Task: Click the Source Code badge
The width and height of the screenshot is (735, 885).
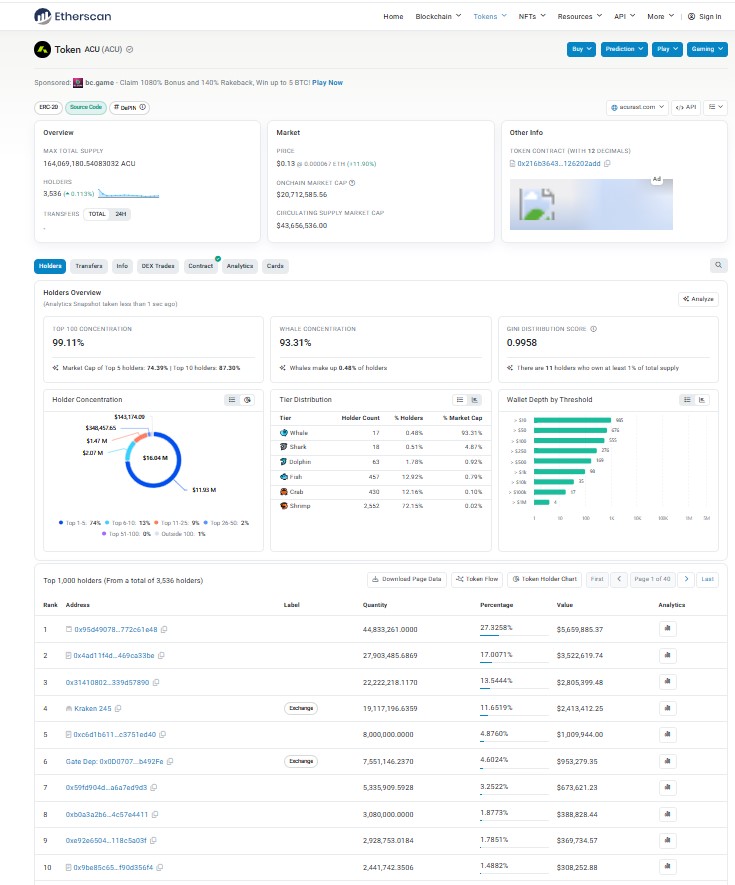Action: click(86, 107)
